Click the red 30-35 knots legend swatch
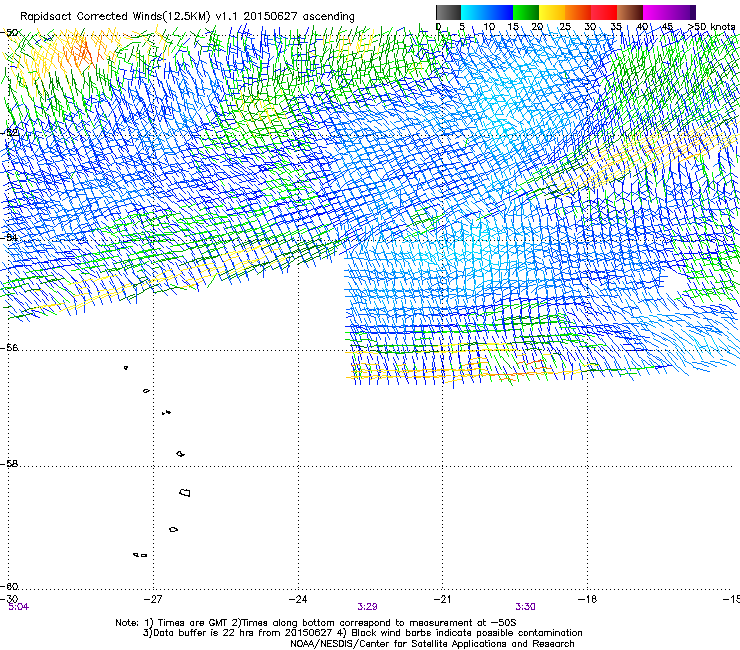740x650 pixels. [604, 12]
